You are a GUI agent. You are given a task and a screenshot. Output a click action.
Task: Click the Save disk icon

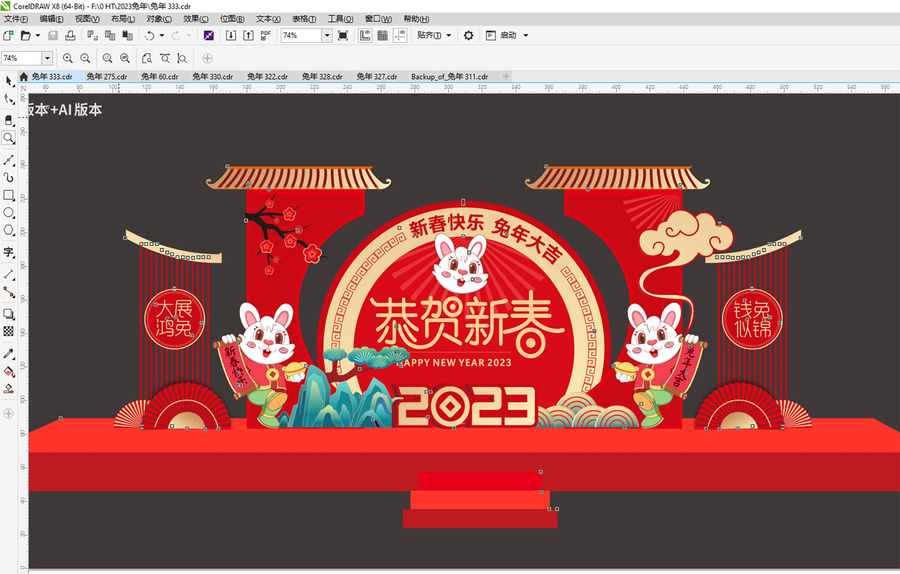point(53,36)
